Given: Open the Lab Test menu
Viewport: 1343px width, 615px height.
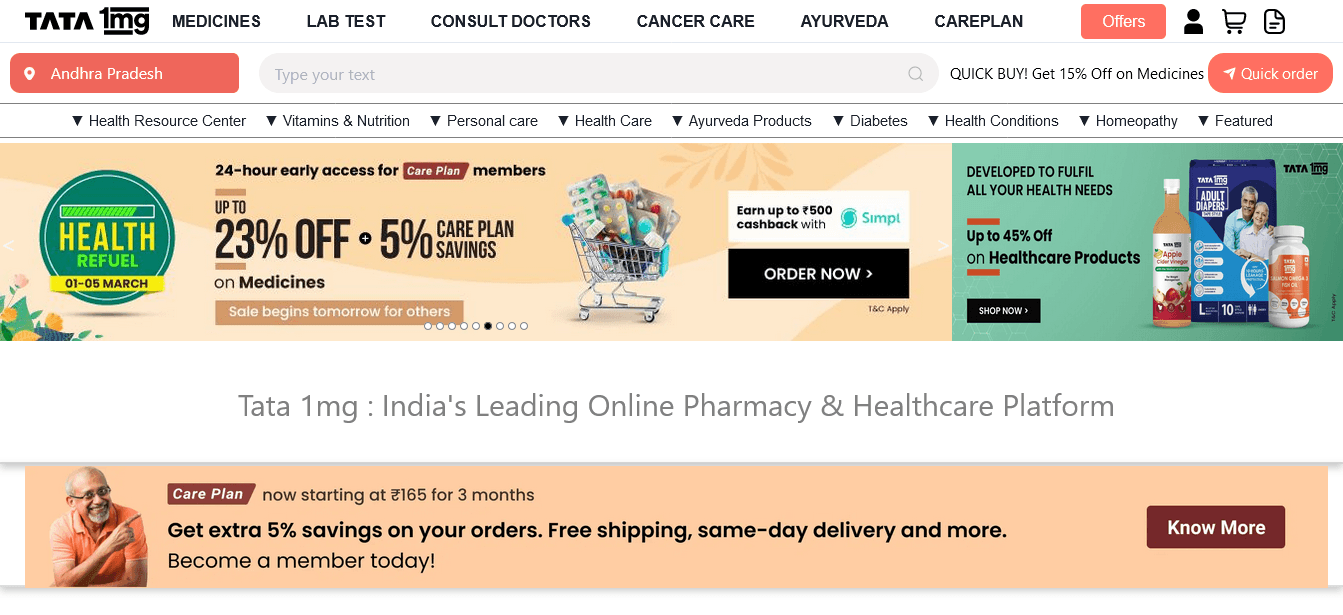Looking at the screenshot, I should 346,21.
